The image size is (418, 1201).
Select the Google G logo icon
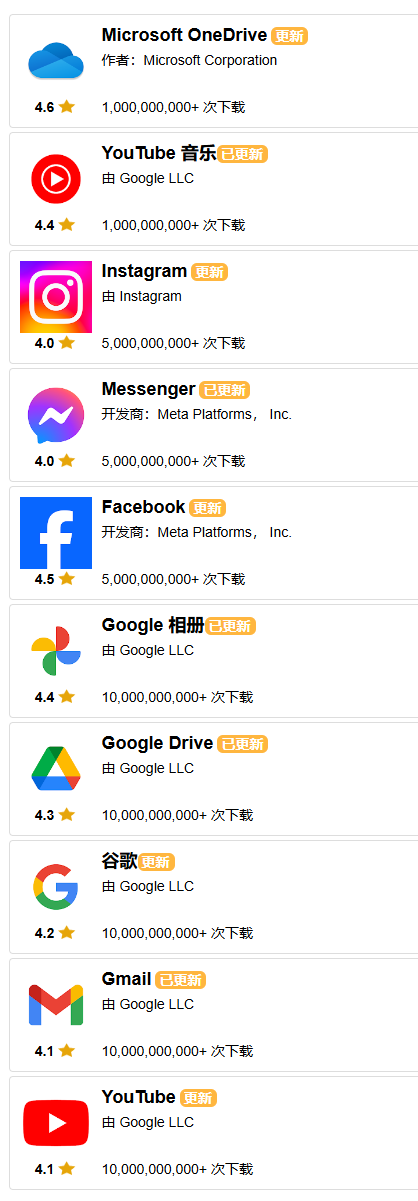click(56, 887)
